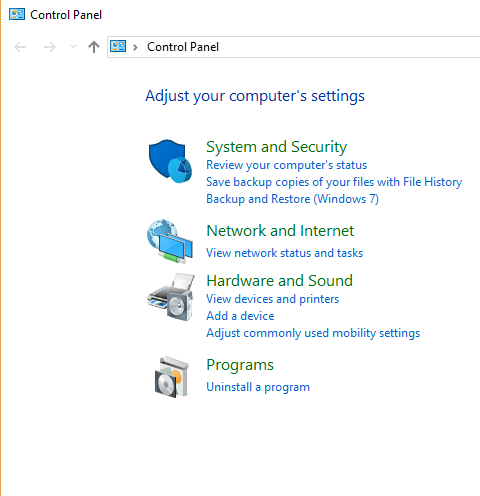
Task: Open Uninstall a program
Action: (x=258, y=387)
